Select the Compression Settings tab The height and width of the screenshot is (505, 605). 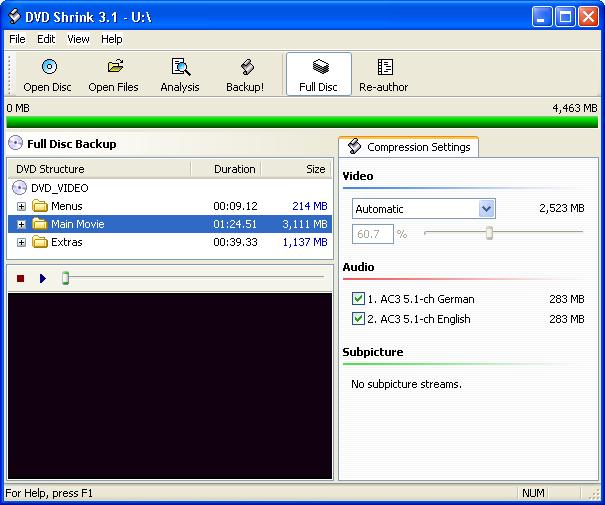click(409, 147)
